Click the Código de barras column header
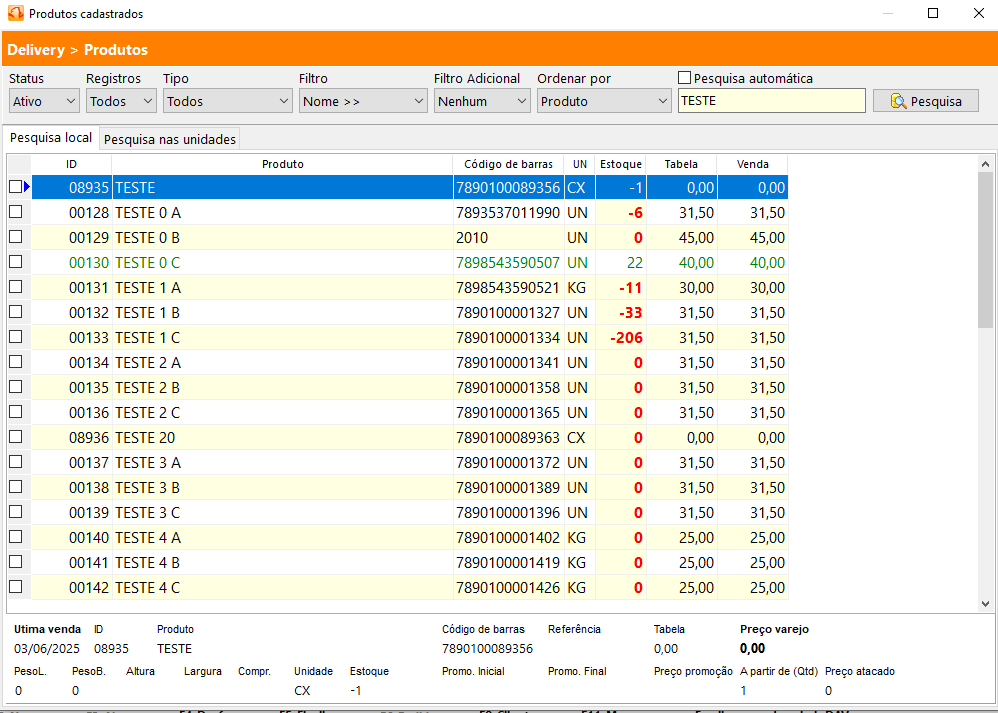 [508, 164]
